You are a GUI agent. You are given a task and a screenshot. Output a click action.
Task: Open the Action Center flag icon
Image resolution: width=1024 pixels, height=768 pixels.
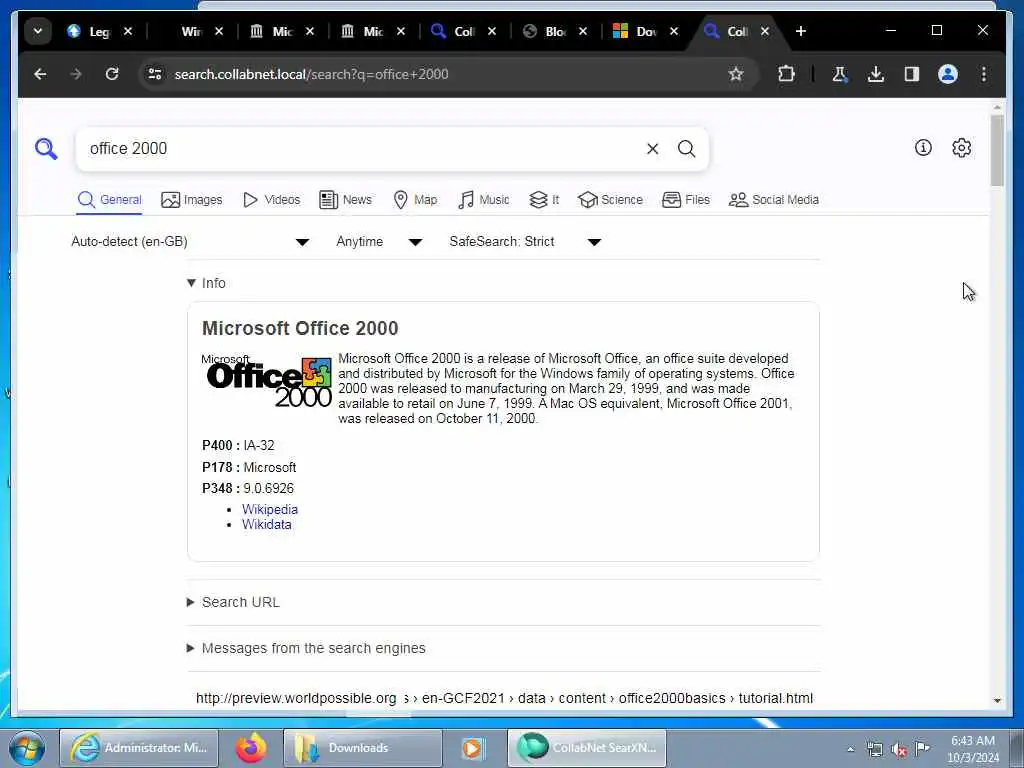(x=922, y=749)
